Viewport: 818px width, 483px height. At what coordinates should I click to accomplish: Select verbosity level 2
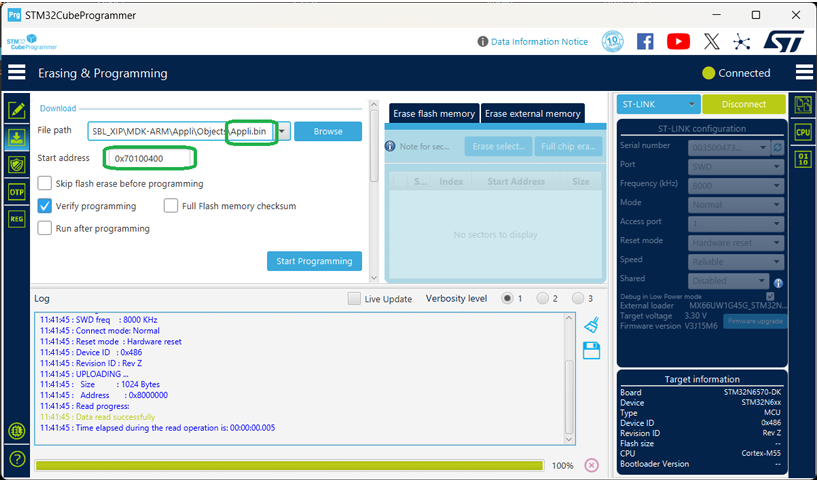(x=542, y=298)
